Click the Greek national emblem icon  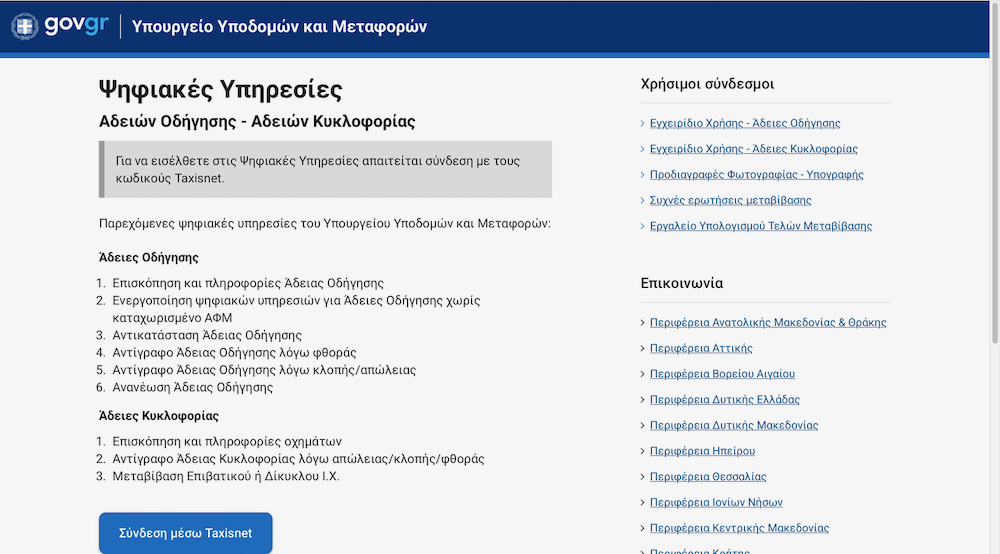(x=25, y=27)
